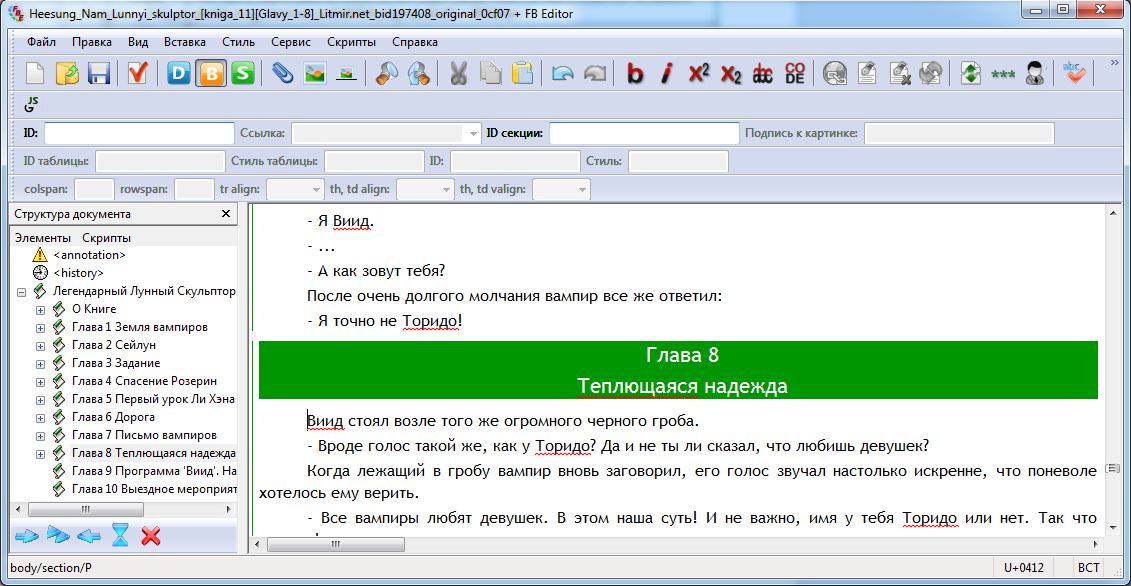Open the Вставка menu

[x=184, y=42]
